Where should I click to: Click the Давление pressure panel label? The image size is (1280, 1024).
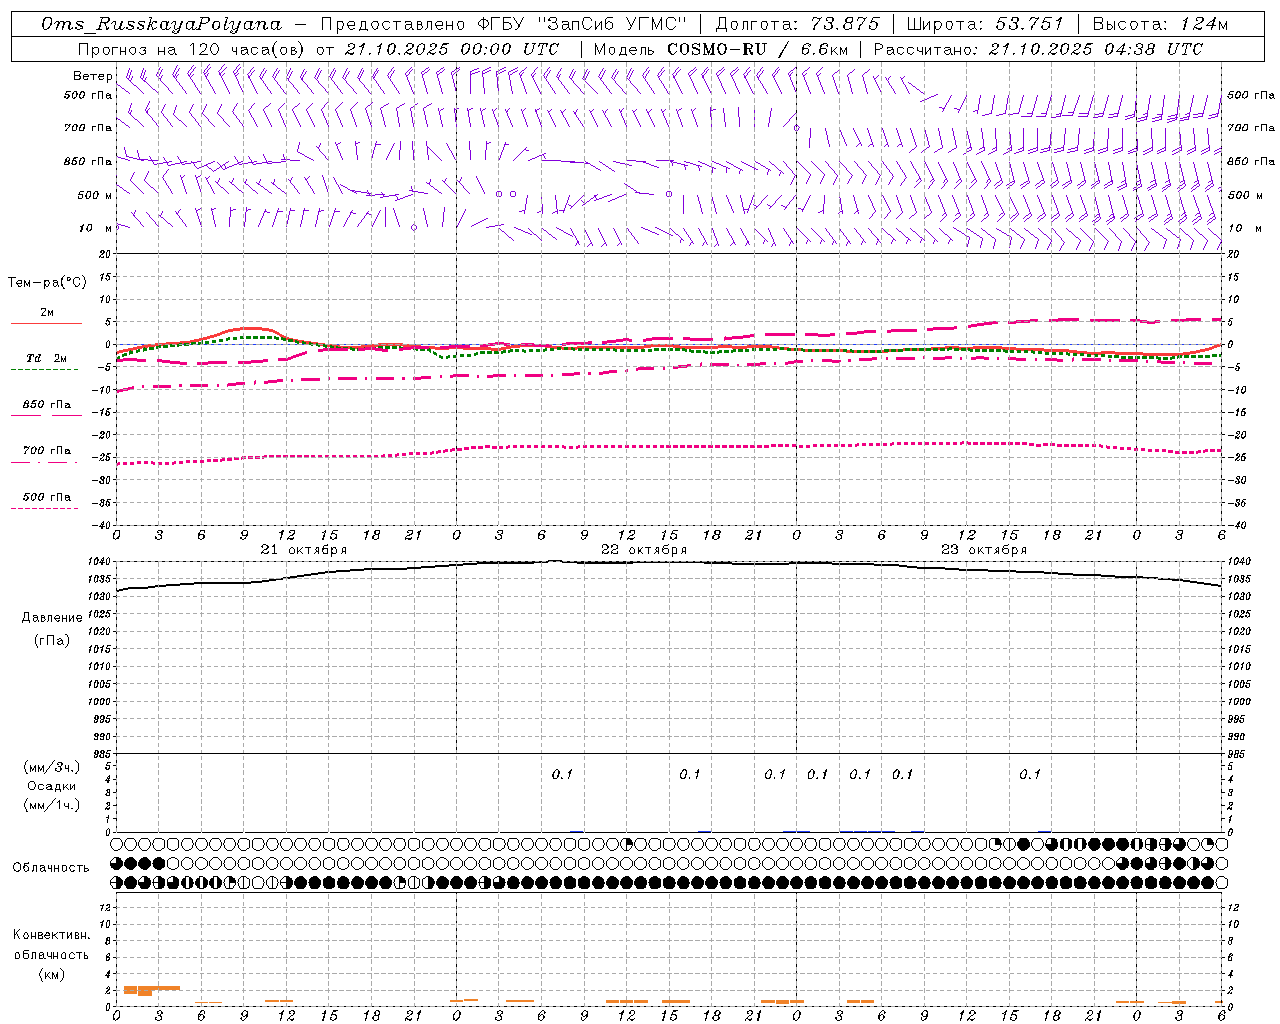pyautogui.click(x=52, y=618)
